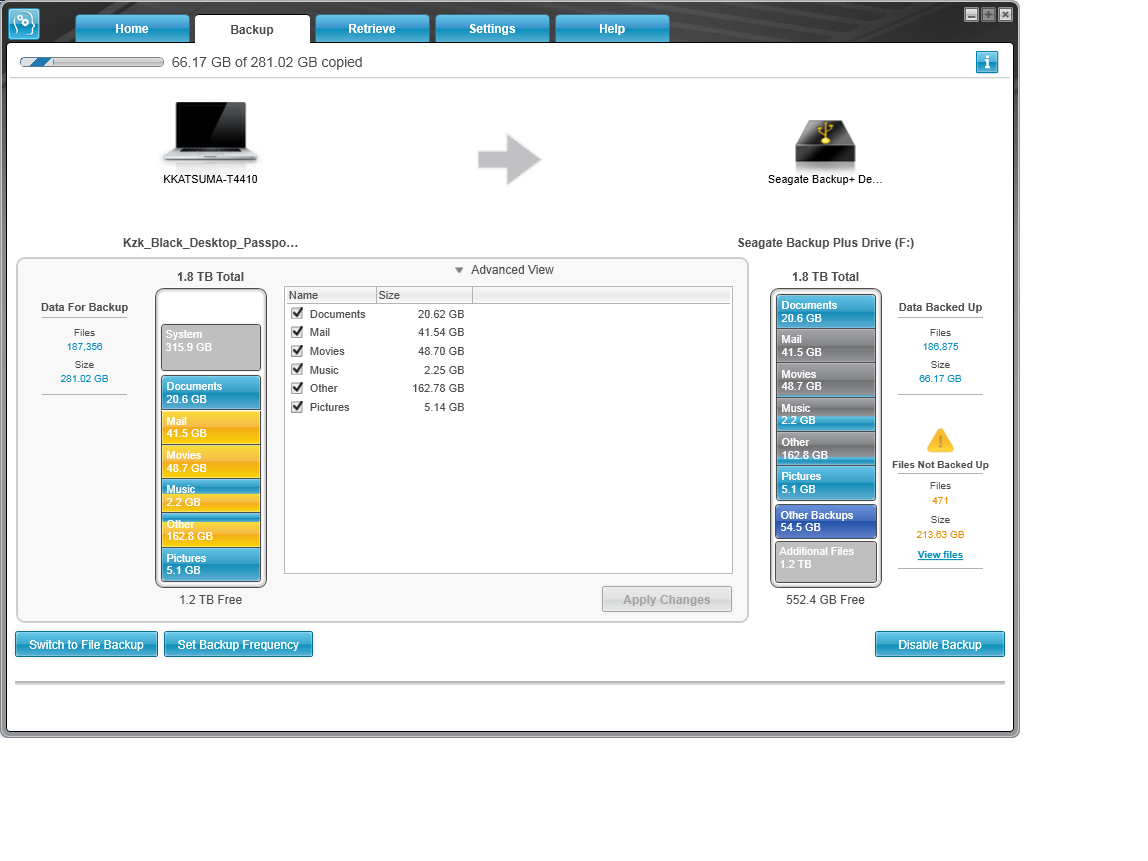This screenshot has height=861, width=1148.
Task: Click the Pictures size 5.14 GB
Action: [x=444, y=407]
